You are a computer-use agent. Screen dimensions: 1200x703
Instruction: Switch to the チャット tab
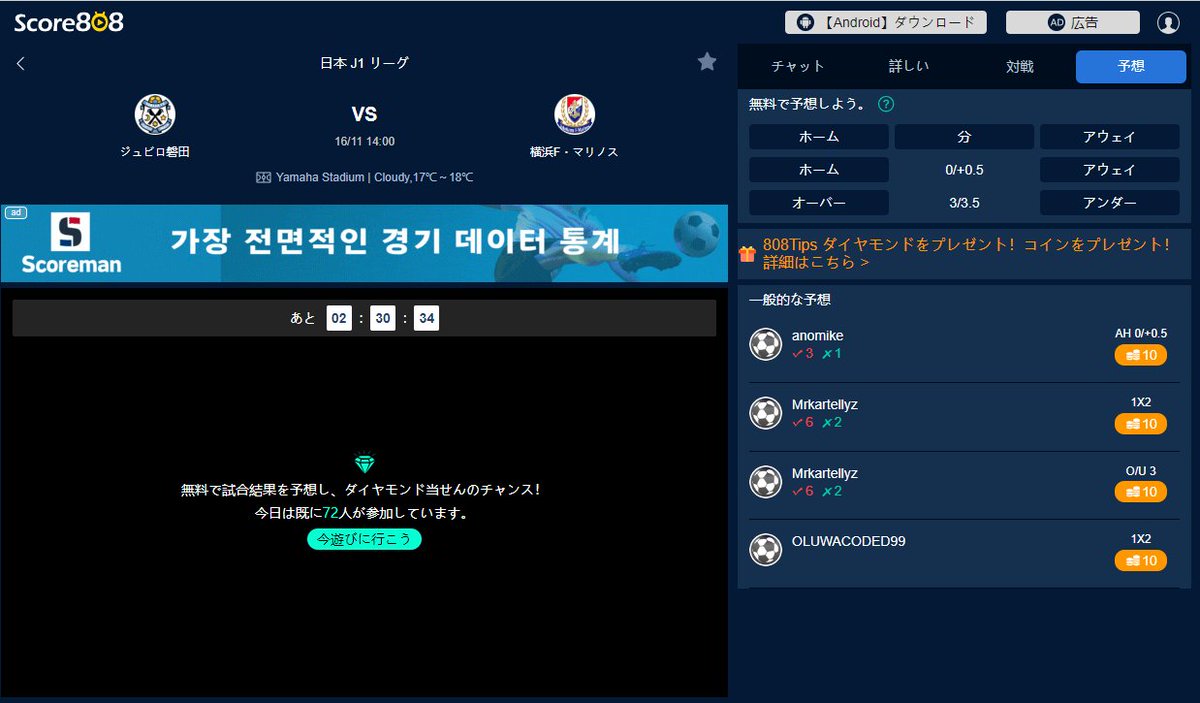coord(798,66)
